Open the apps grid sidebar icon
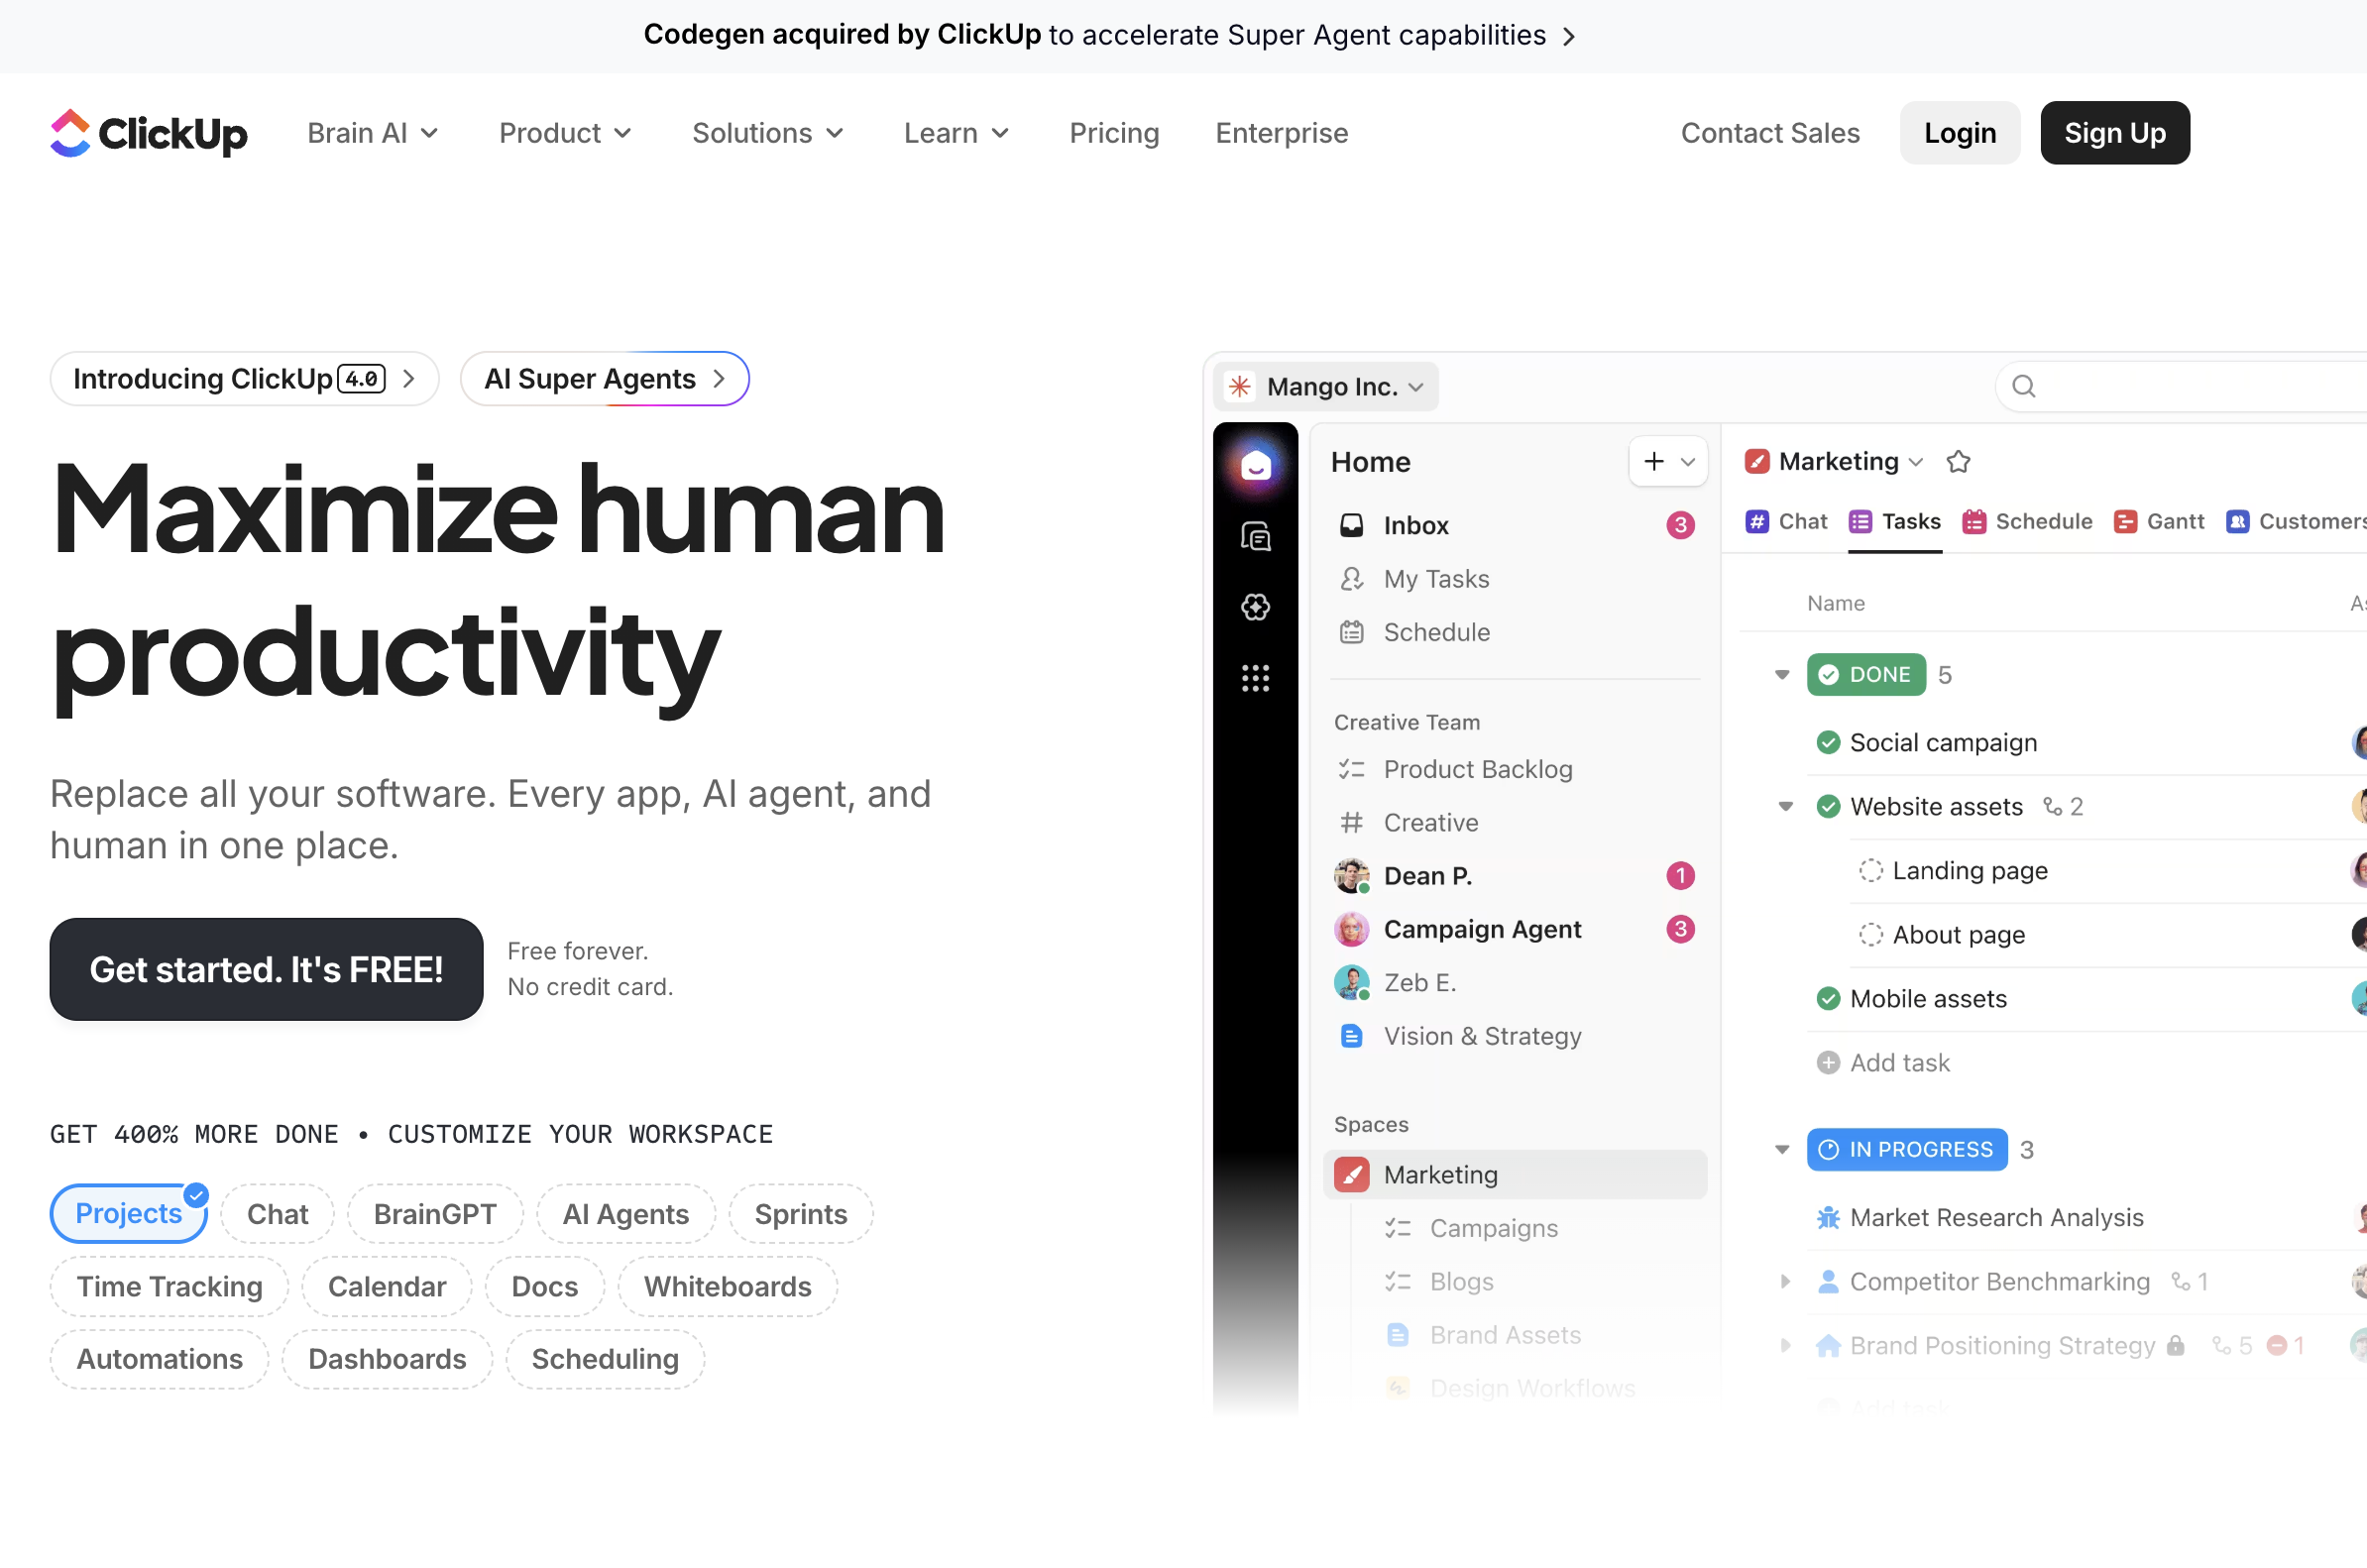Screen dimensions: 2367x1568 pyautogui.click(x=1255, y=678)
